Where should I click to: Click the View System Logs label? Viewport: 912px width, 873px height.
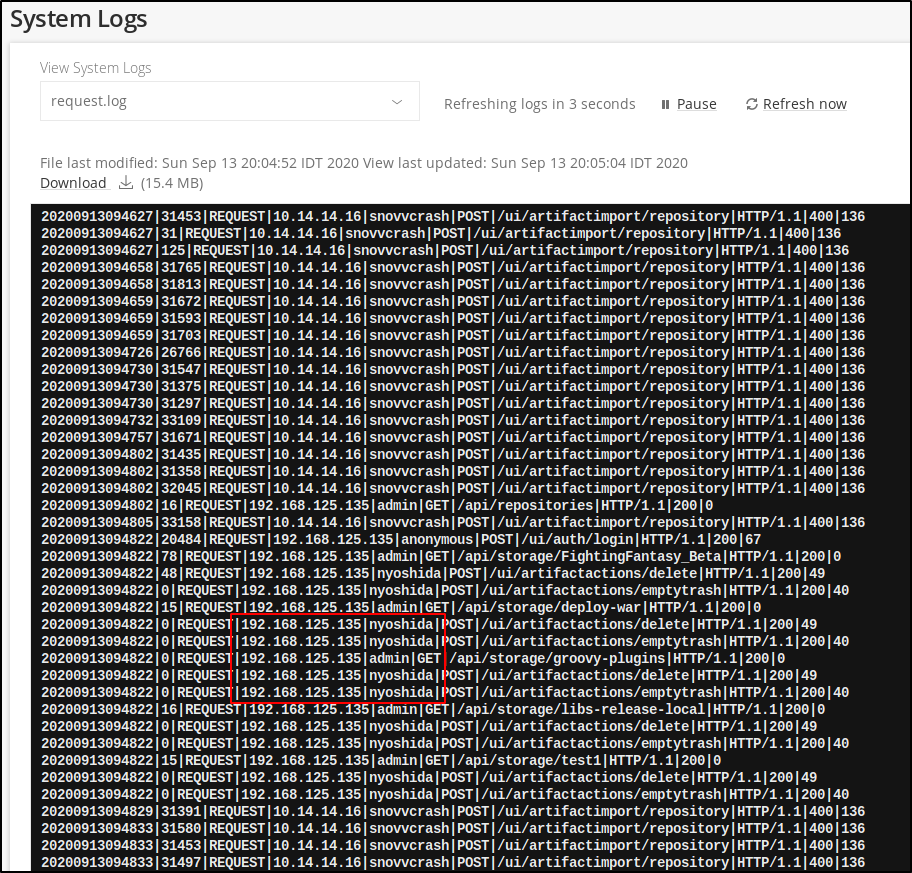click(x=96, y=68)
